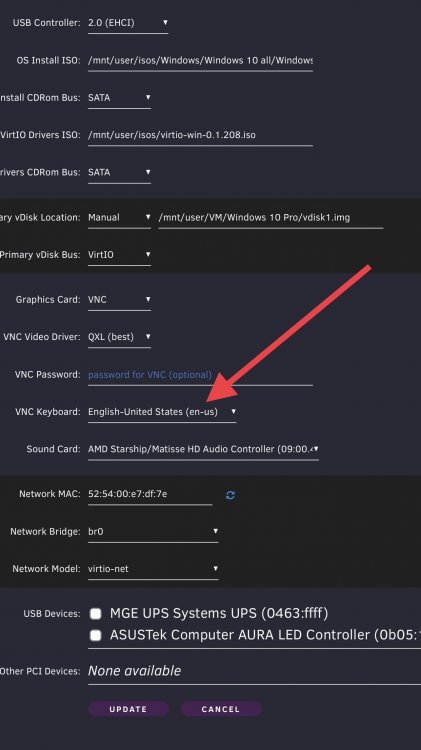Expand the Network Bridge br0 dropdown
This screenshot has height=750, width=421.
[153, 531]
